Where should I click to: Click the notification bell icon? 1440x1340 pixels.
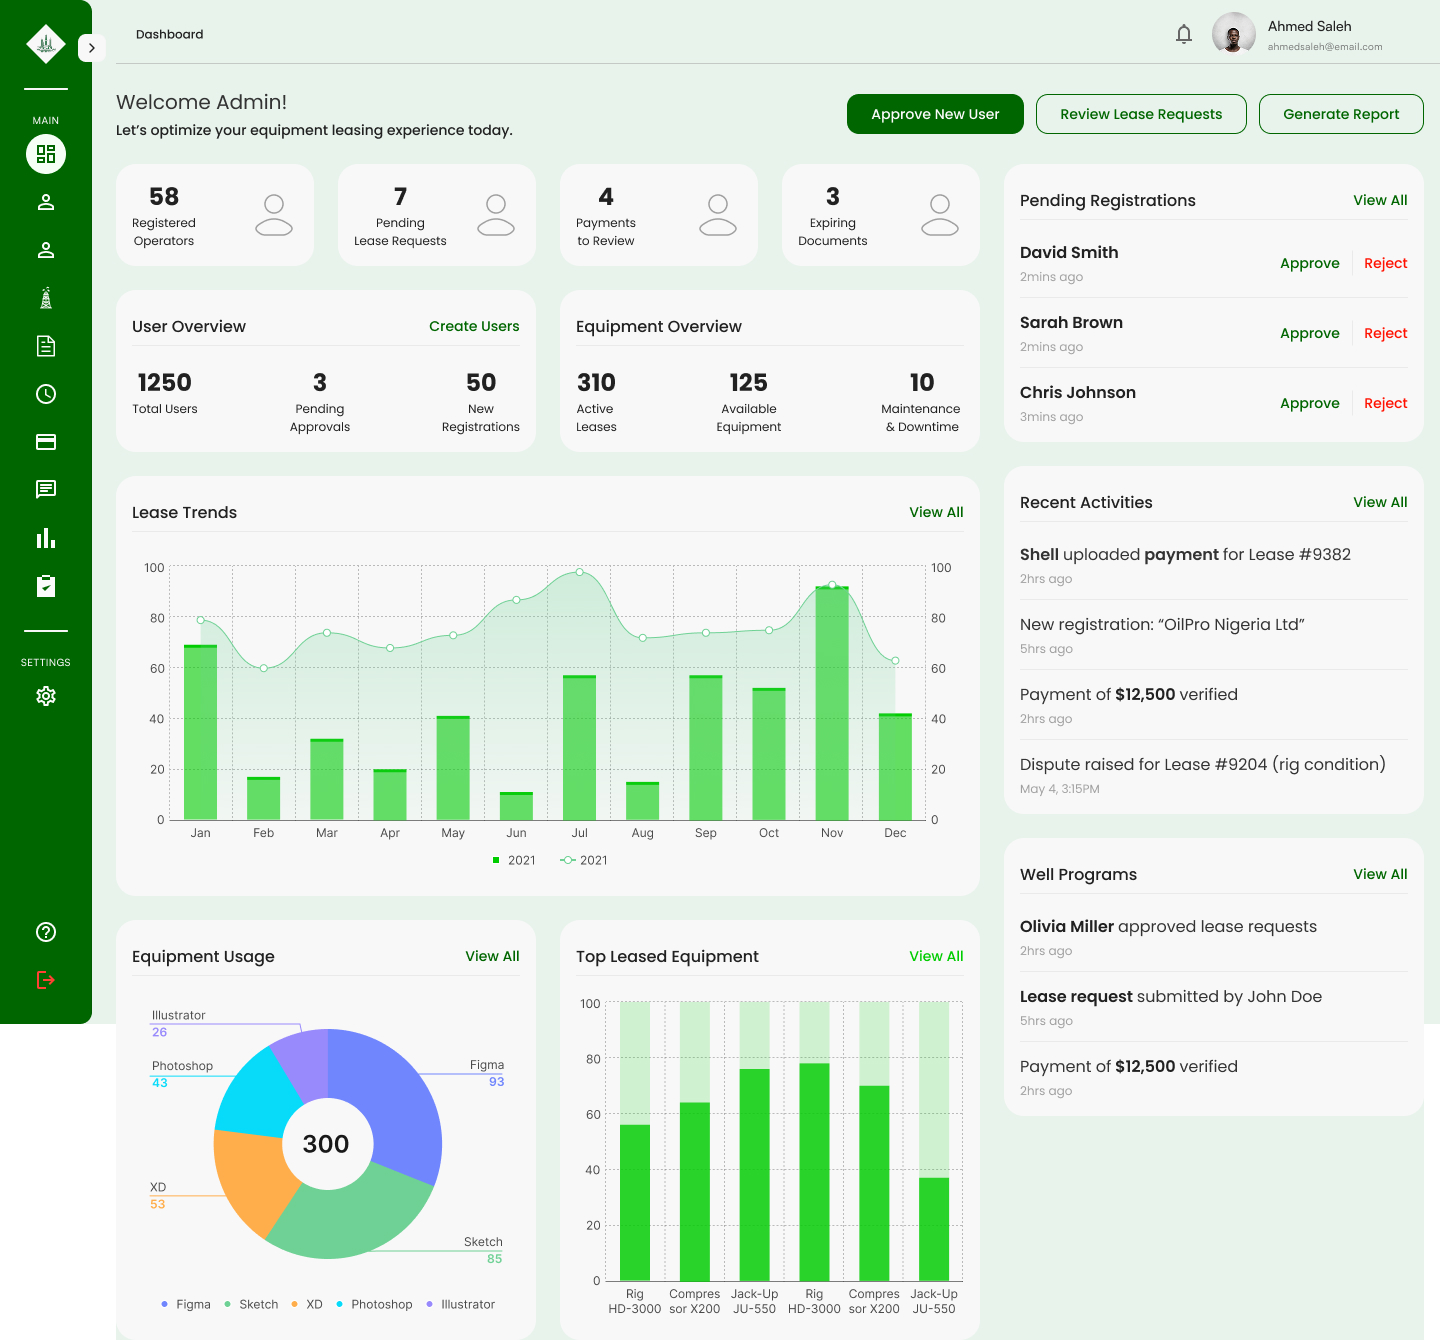[x=1184, y=35]
